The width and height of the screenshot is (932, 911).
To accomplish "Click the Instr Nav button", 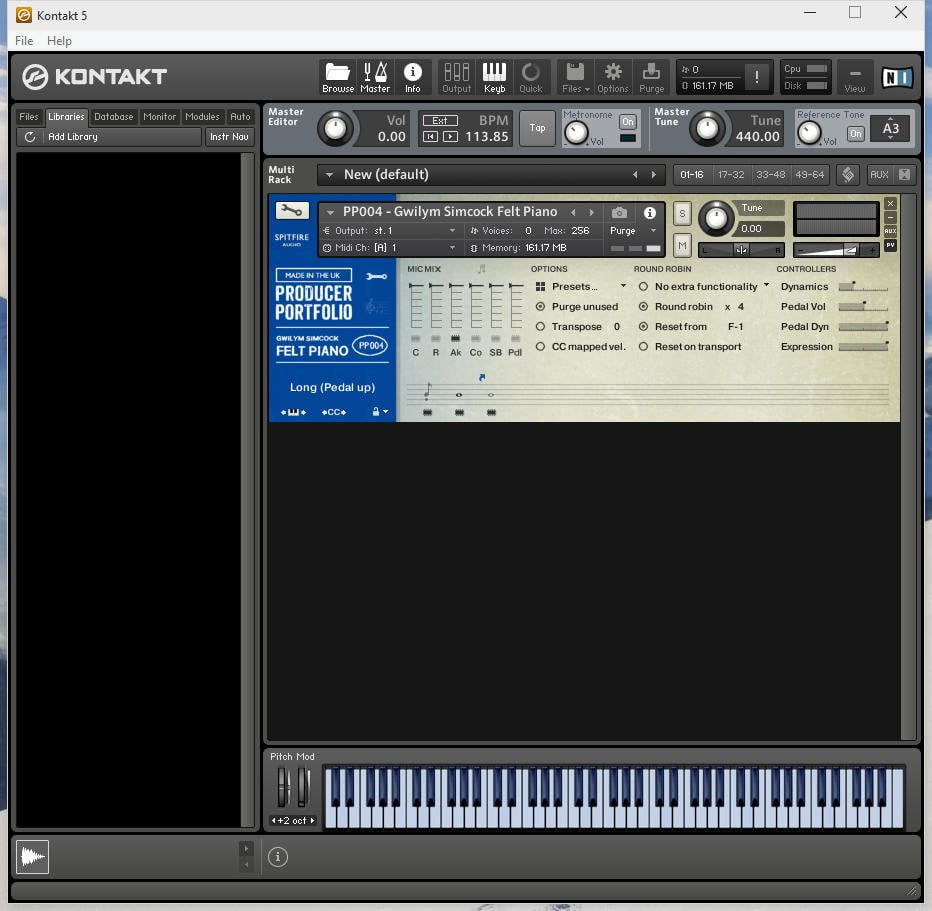I will (x=229, y=137).
